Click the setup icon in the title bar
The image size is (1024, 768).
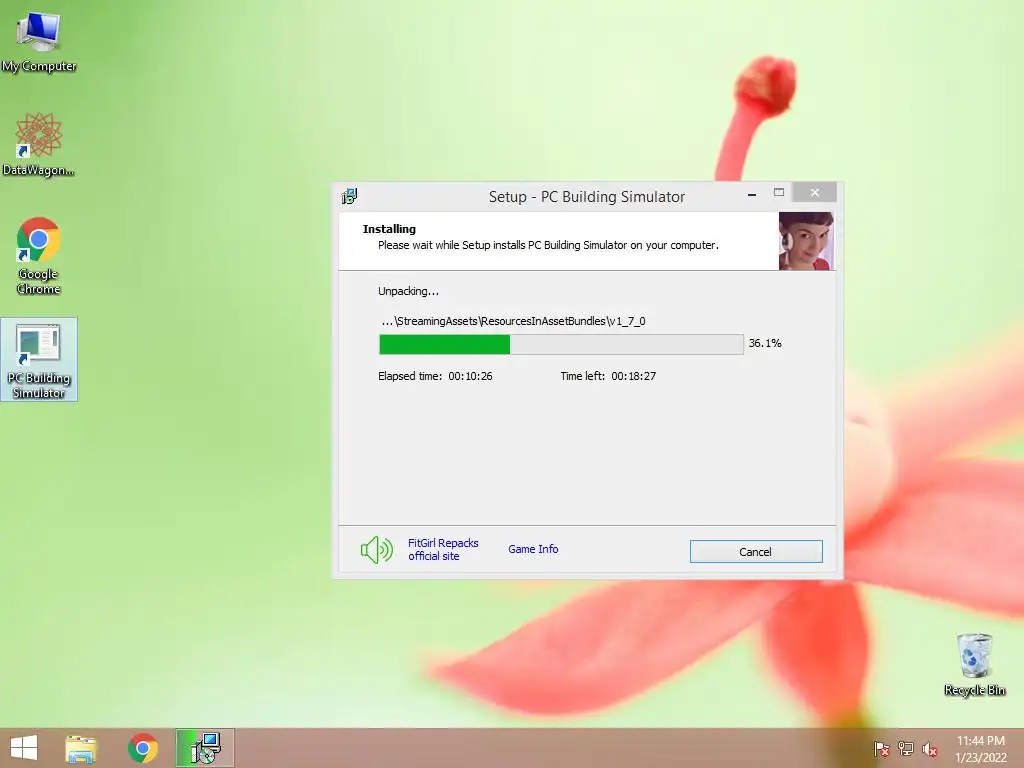click(349, 196)
